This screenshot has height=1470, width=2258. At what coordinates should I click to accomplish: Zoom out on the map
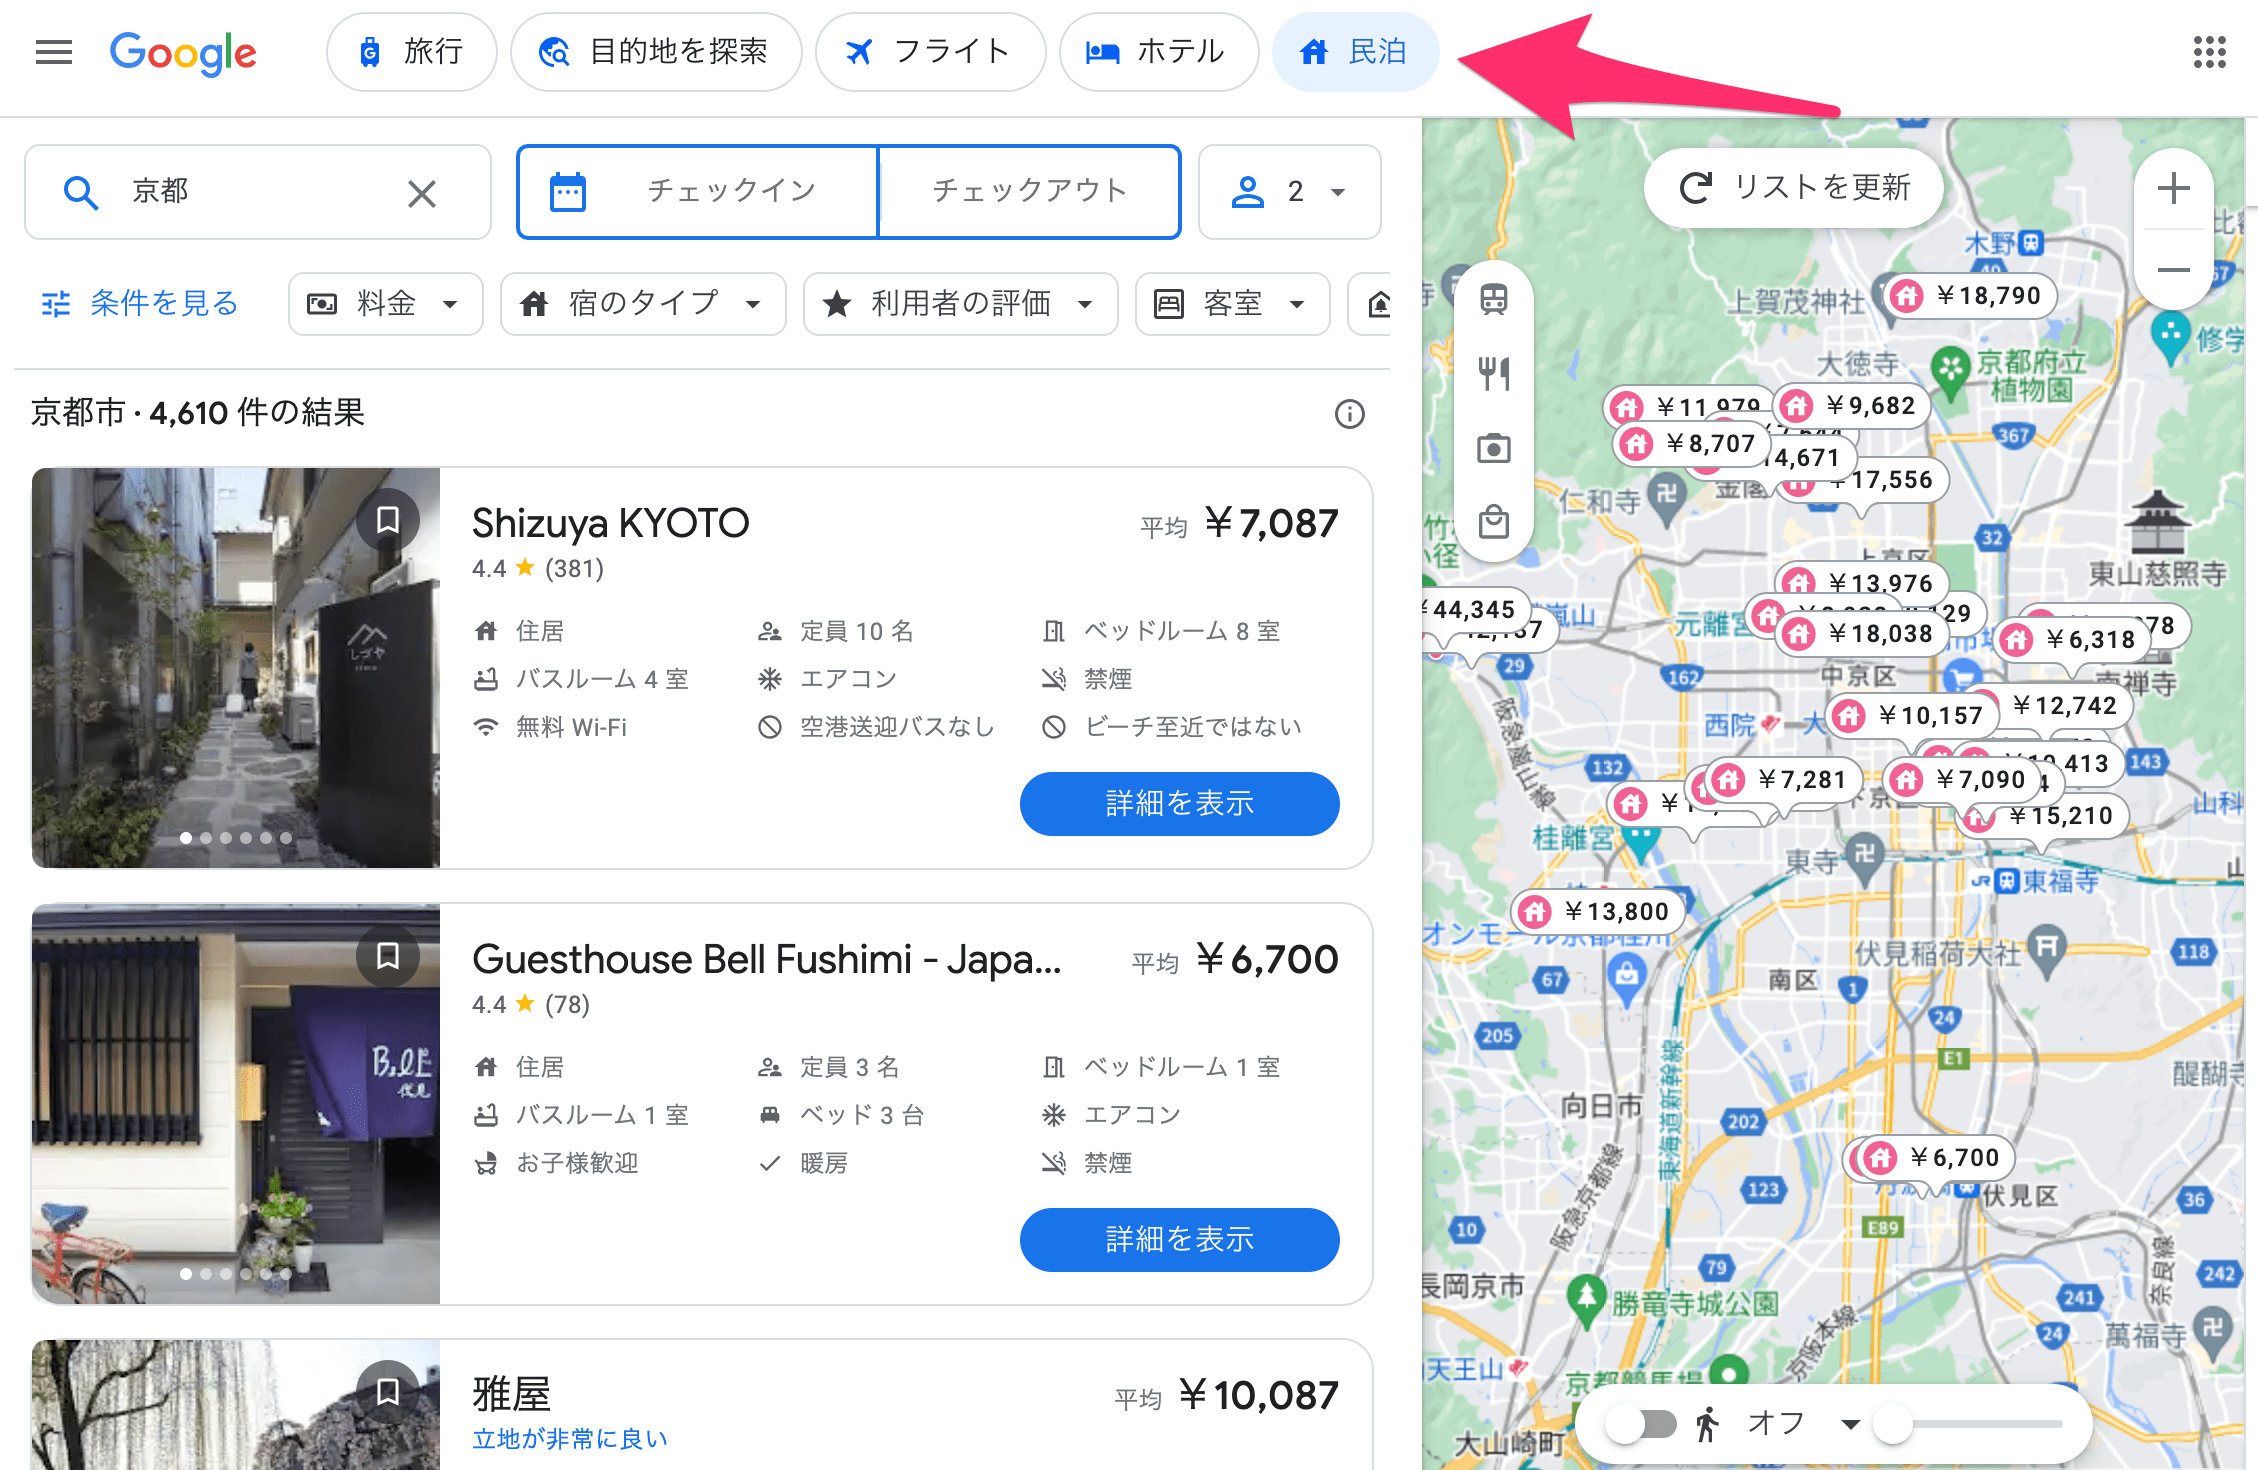[x=2173, y=270]
